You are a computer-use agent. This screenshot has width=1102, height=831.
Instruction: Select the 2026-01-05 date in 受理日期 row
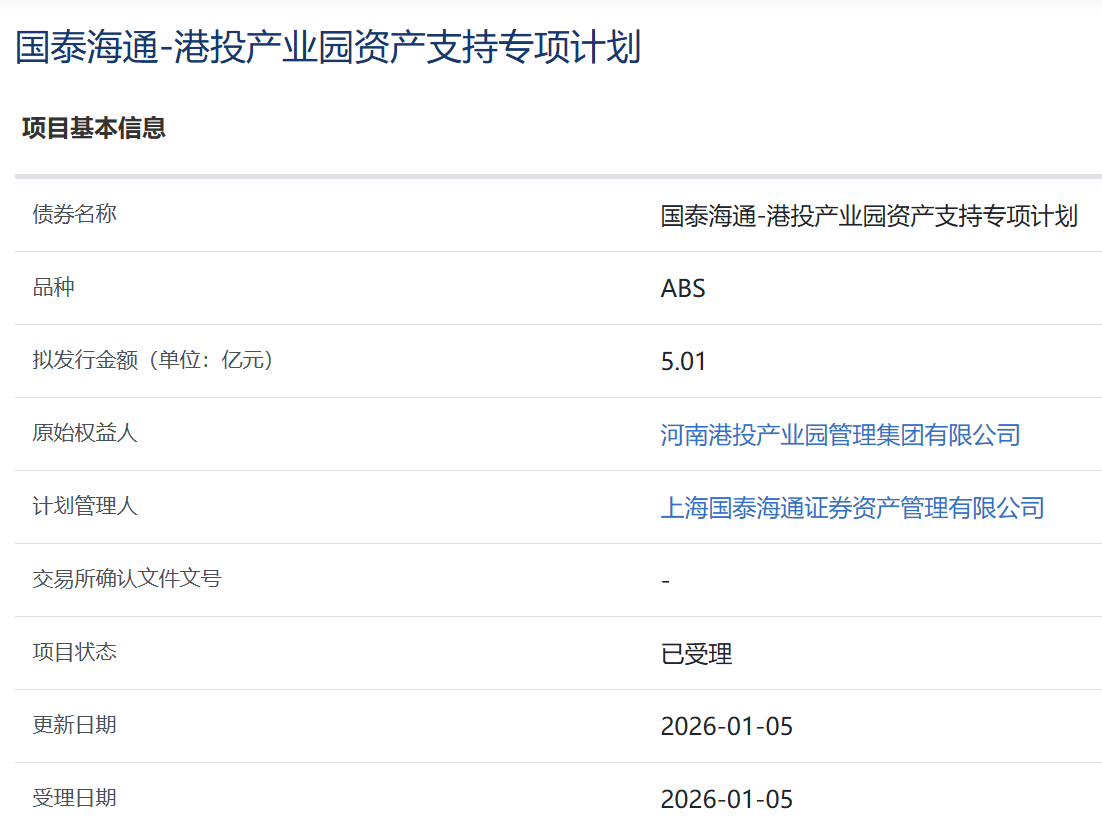[726, 800]
